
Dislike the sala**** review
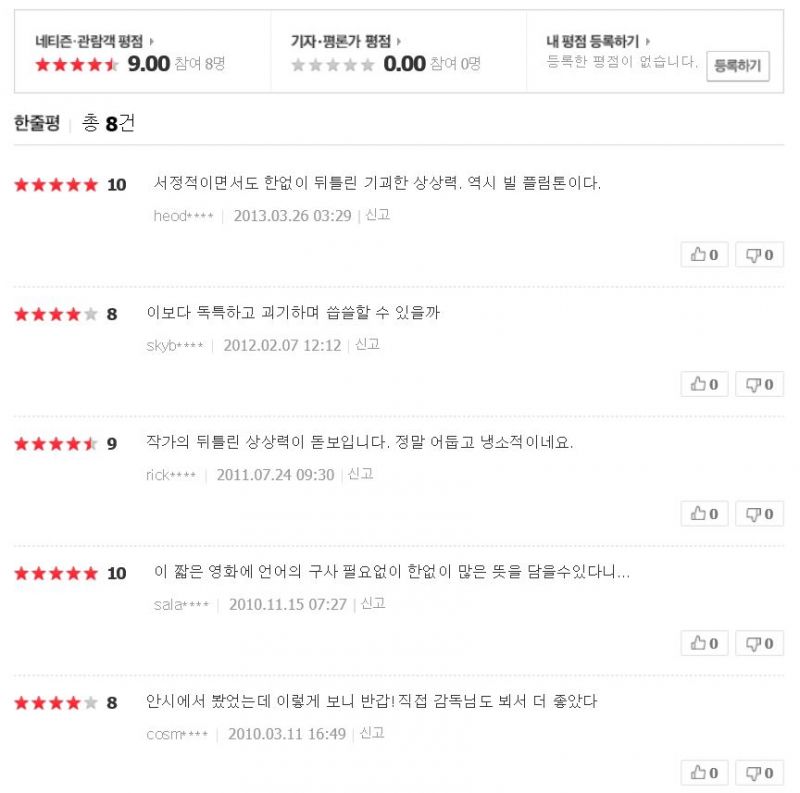point(759,643)
